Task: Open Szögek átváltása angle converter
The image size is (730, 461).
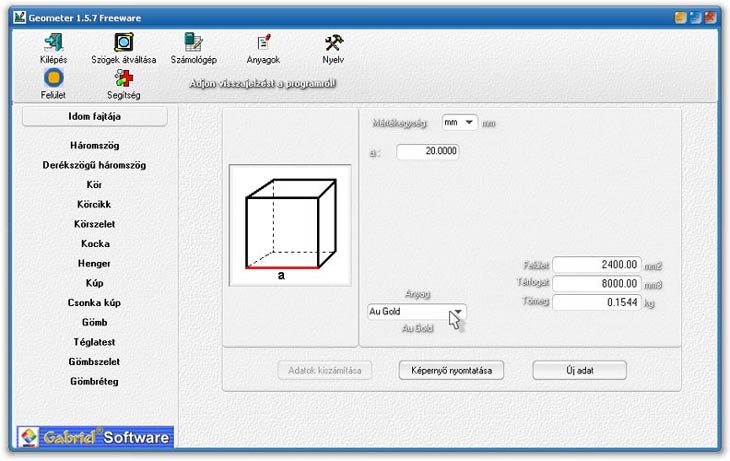Action: [123, 43]
